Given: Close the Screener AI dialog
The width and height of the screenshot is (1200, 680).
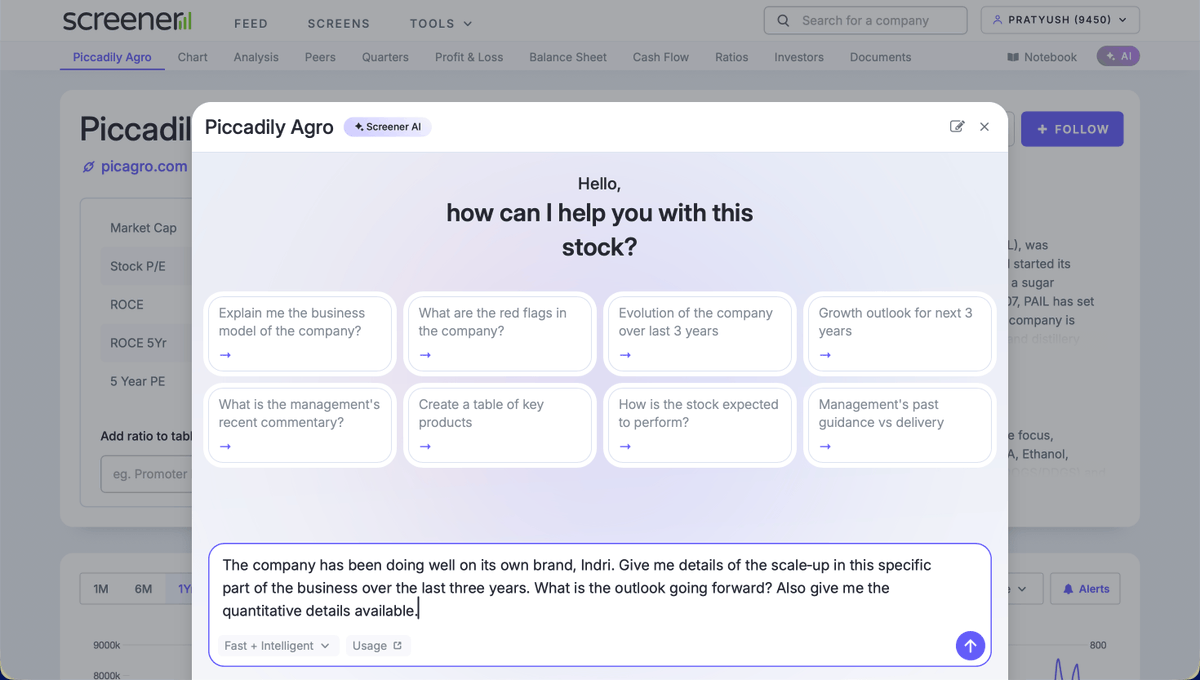Looking at the screenshot, I should click(985, 127).
